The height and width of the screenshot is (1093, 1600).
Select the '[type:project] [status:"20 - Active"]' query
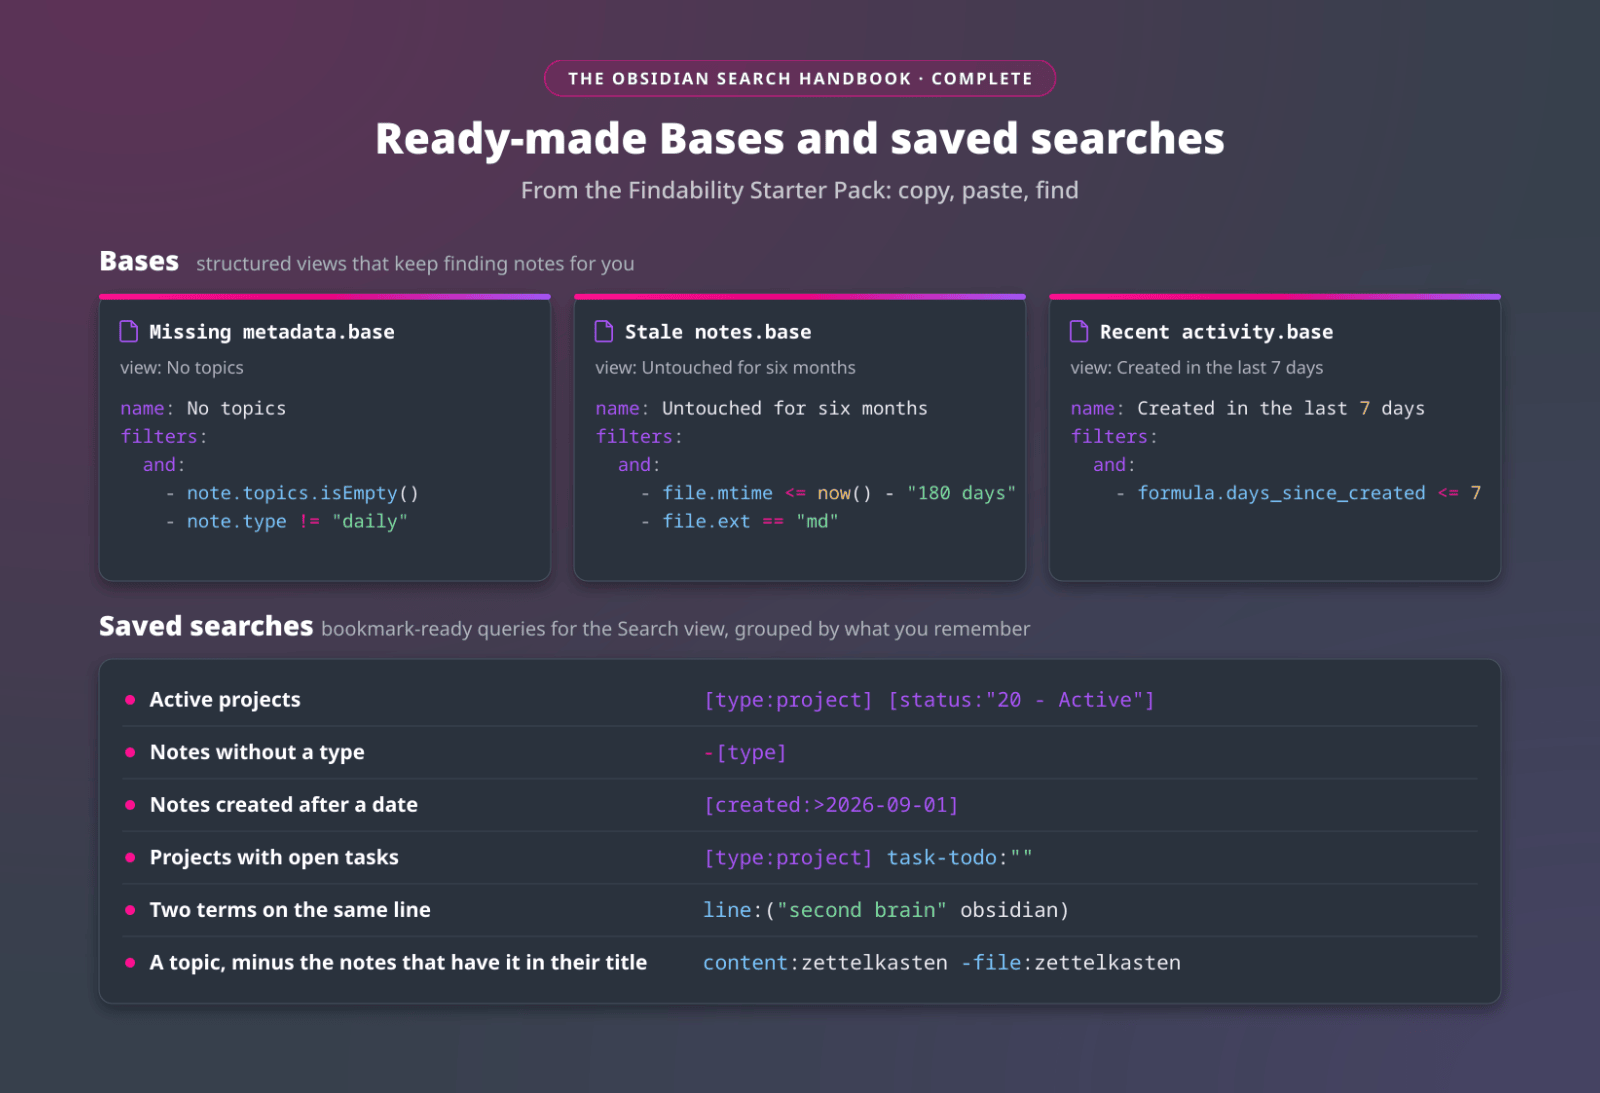[x=929, y=700]
